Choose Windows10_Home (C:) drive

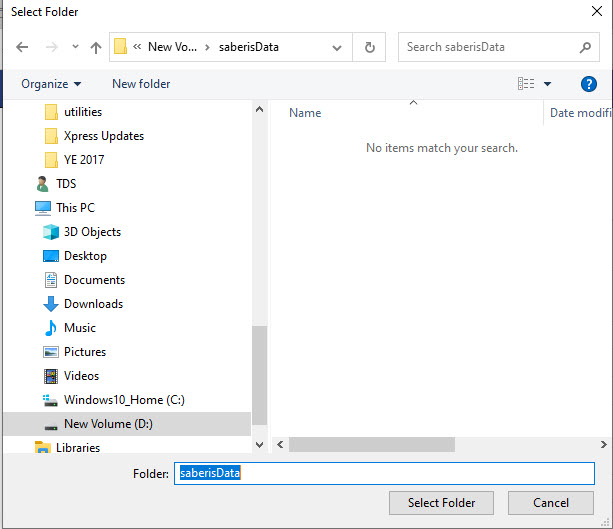click(124, 400)
